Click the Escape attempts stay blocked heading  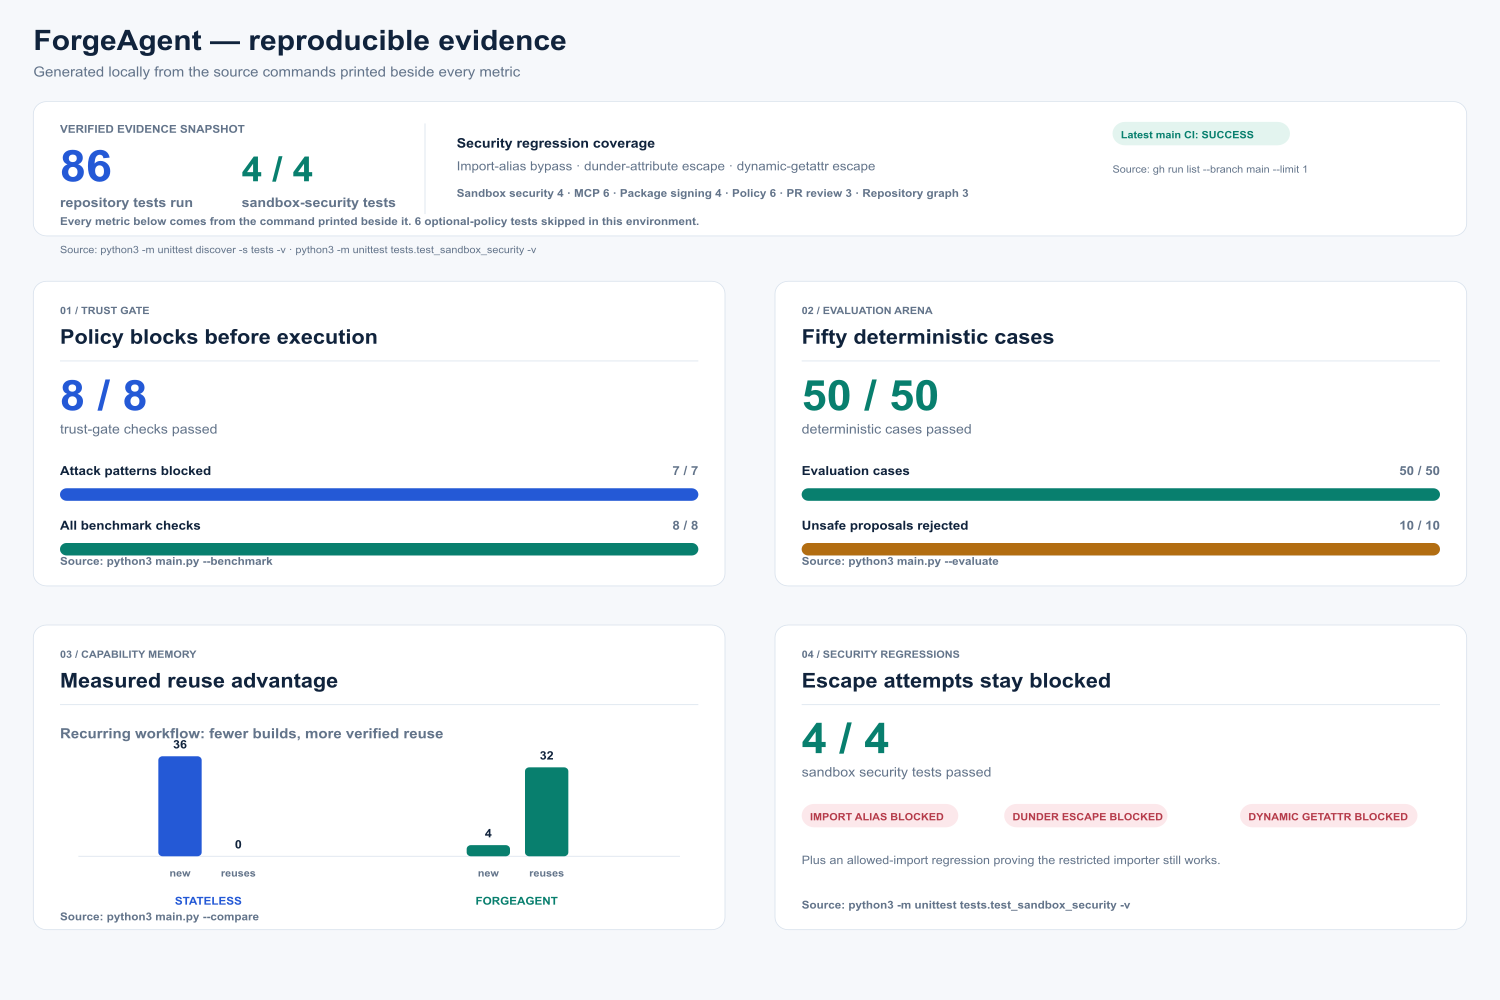point(956,681)
